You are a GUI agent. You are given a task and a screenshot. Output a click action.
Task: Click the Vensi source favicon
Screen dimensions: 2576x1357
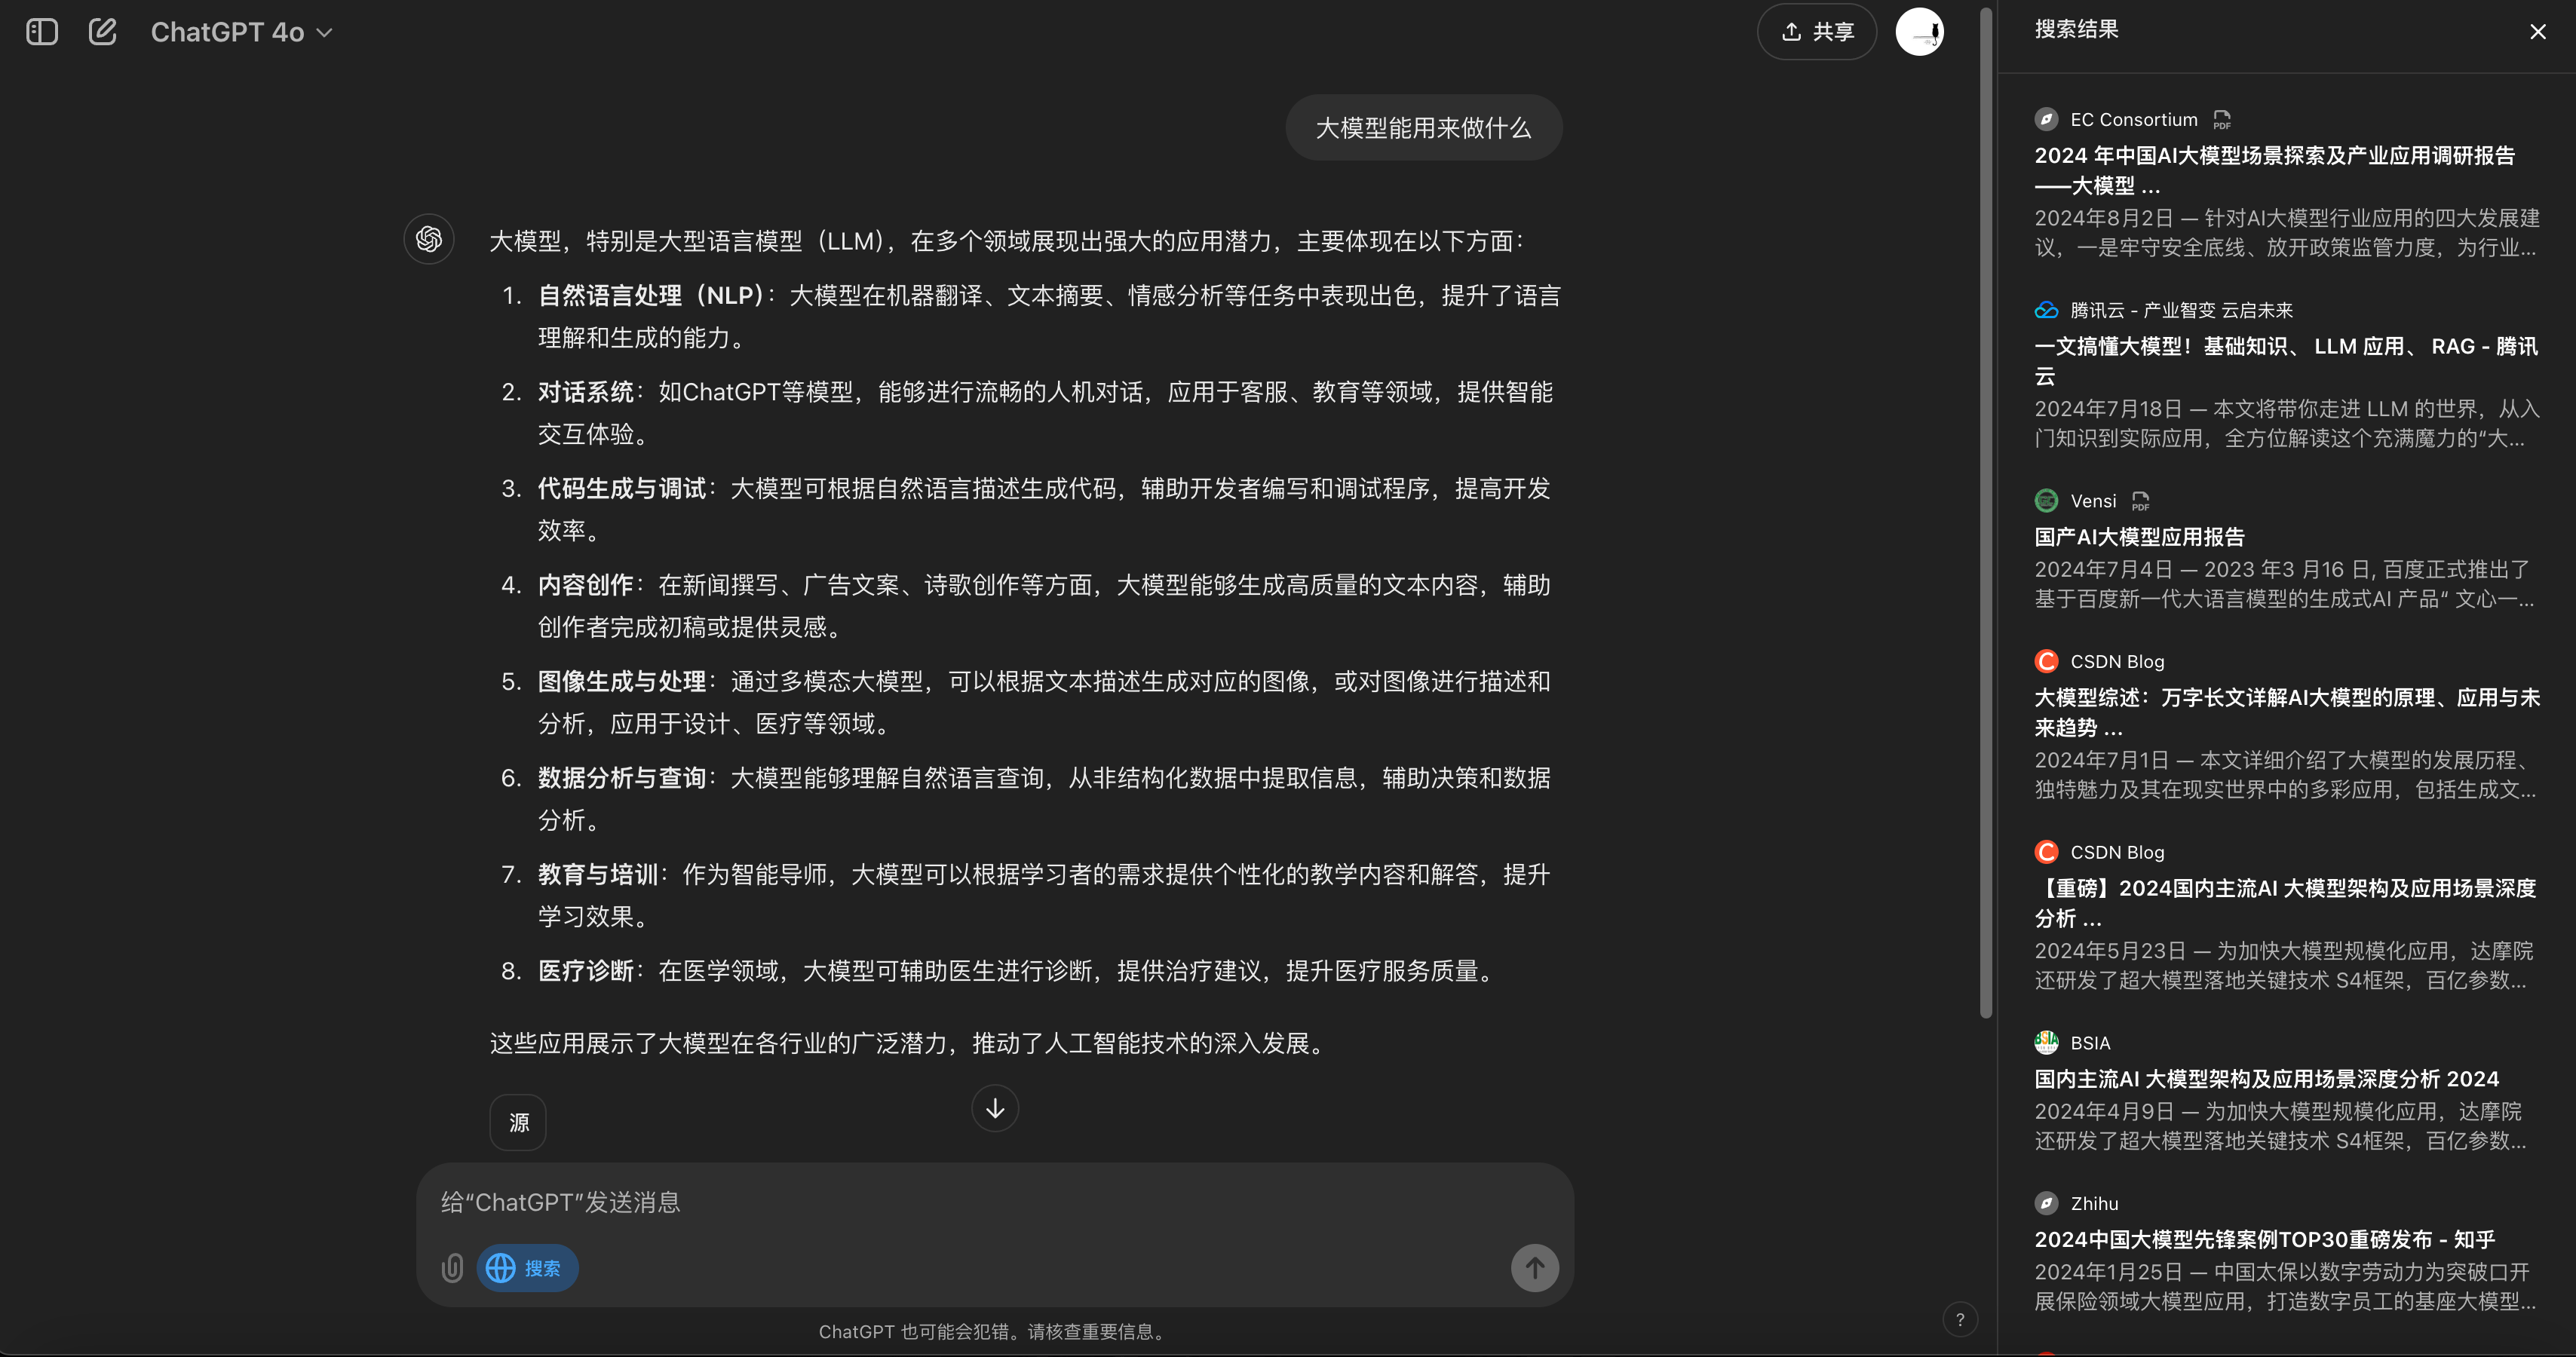(x=2046, y=500)
